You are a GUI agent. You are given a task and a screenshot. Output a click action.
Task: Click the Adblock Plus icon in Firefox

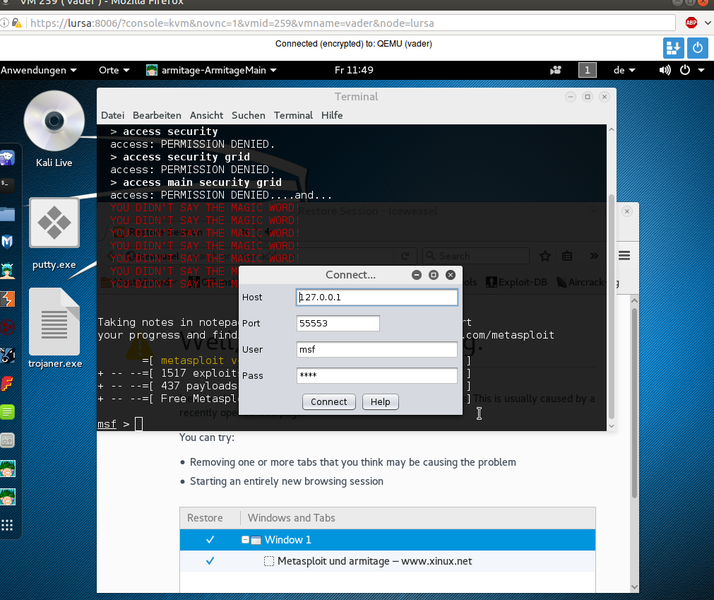click(x=691, y=22)
